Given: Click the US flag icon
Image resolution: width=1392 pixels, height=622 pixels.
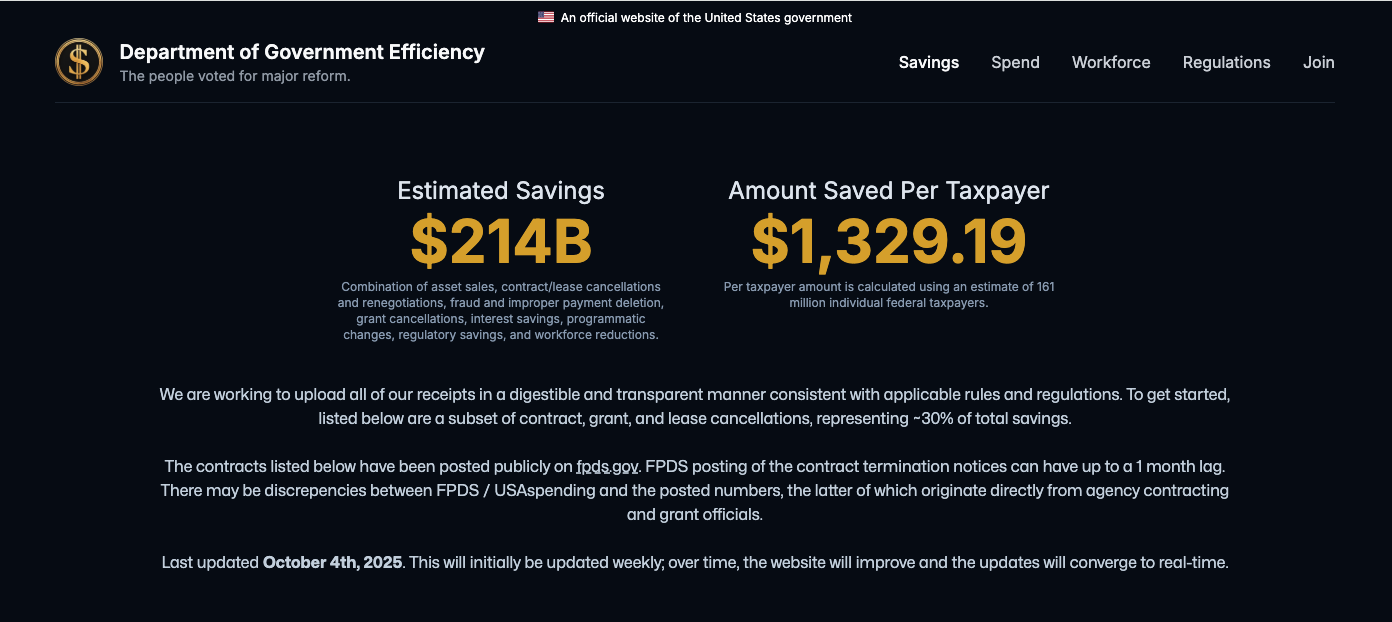Looking at the screenshot, I should (545, 17).
